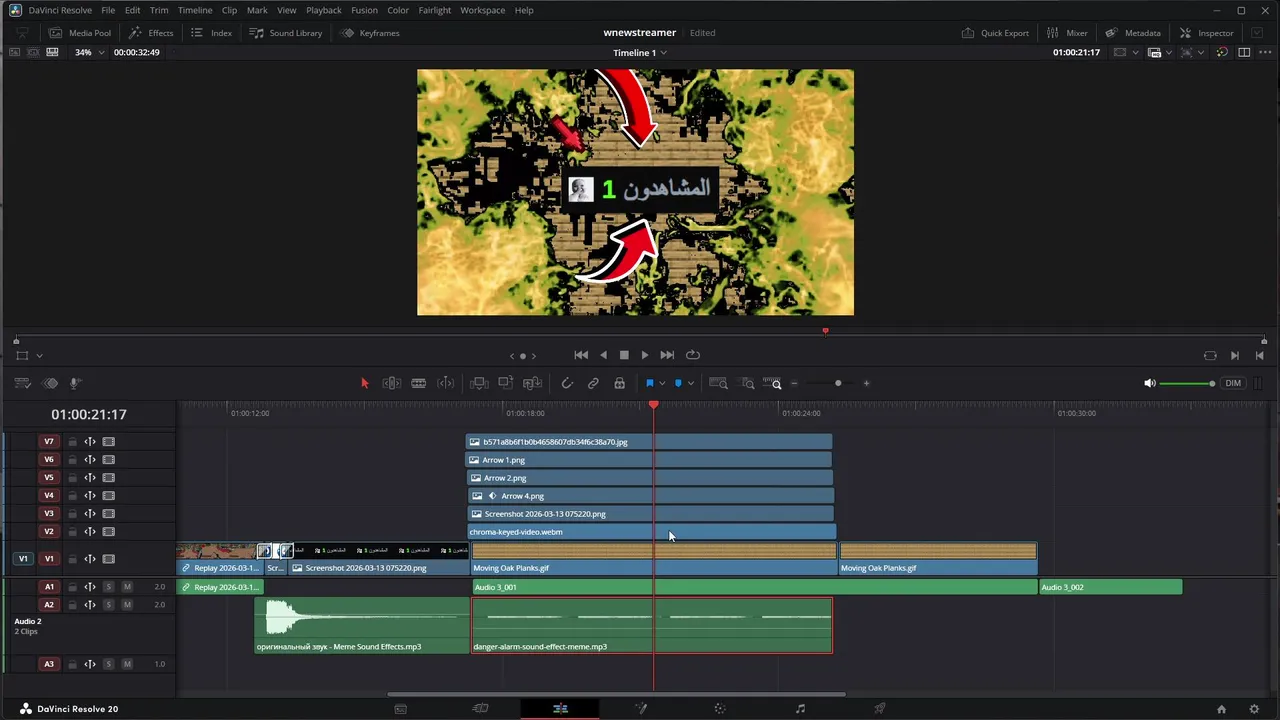Select the Arrow 4.png clip
The width and height of the screenshot is (1280, 720).
(651, 496)
